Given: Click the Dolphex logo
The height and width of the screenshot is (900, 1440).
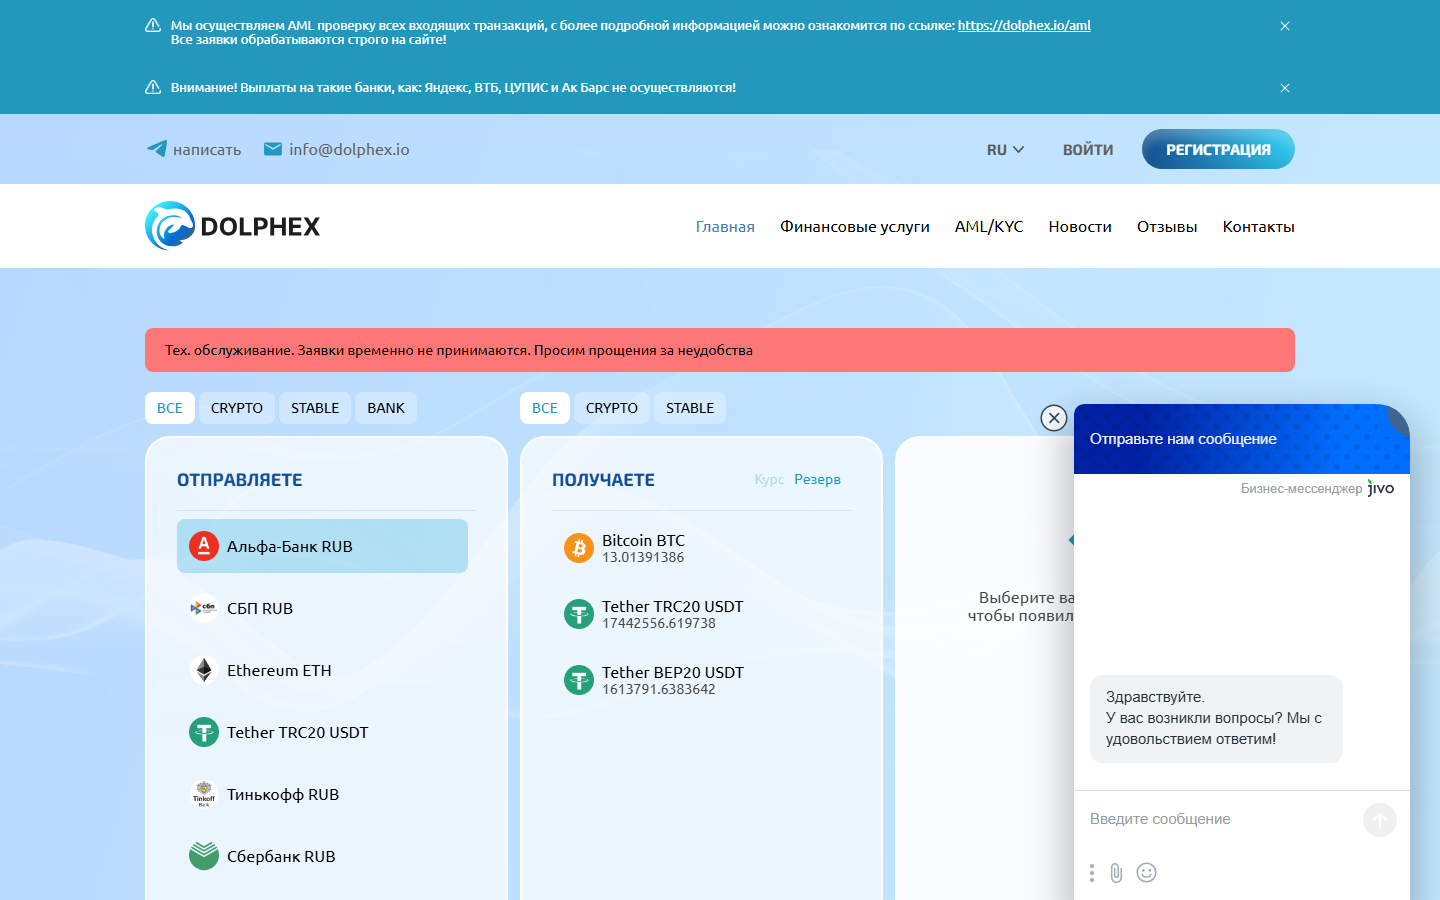Looking at the screenshot, I should point(232,226).
